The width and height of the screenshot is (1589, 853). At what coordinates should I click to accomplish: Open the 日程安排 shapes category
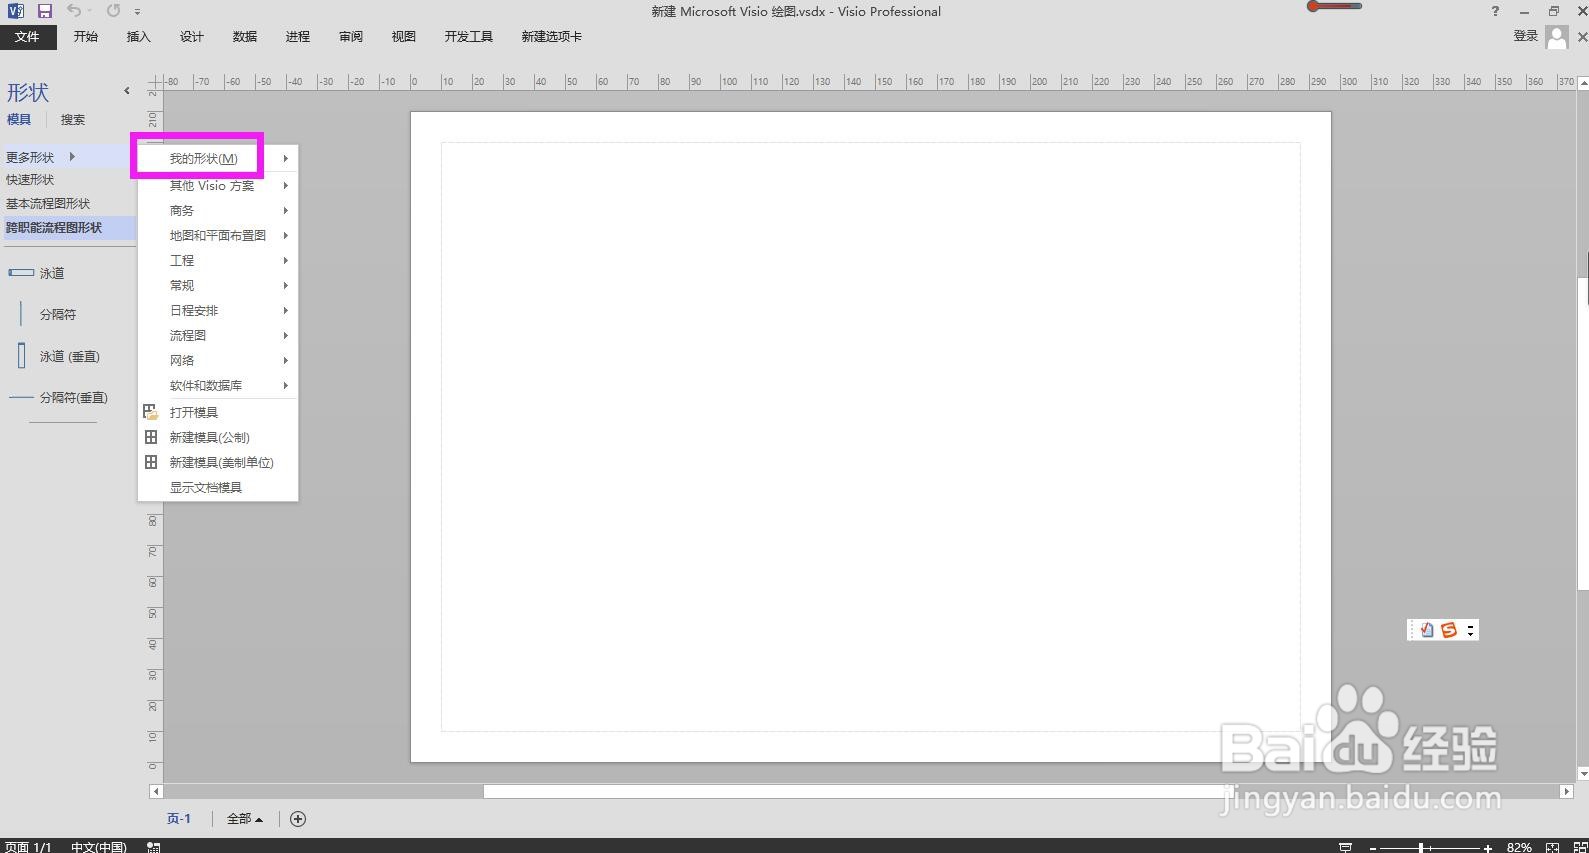tap(218, 311)
